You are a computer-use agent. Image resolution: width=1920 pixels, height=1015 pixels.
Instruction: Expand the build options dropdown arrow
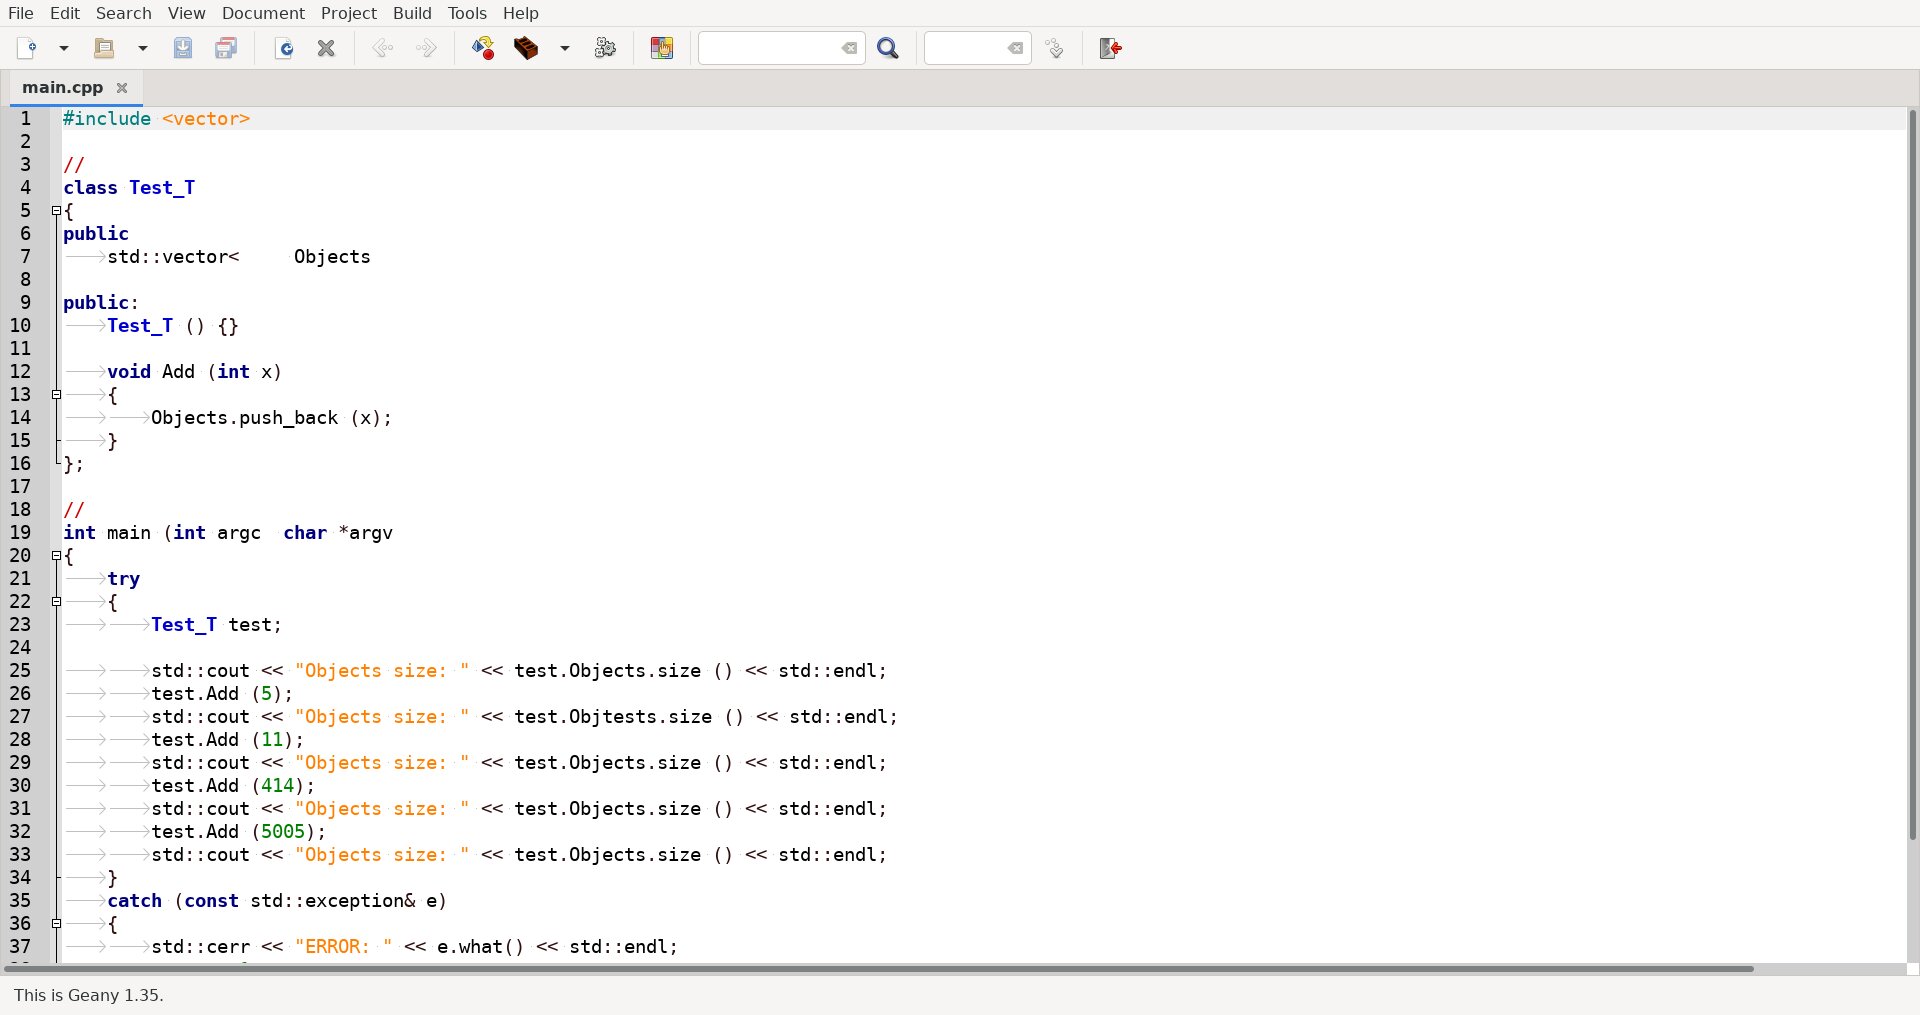(x=565, y=48)
